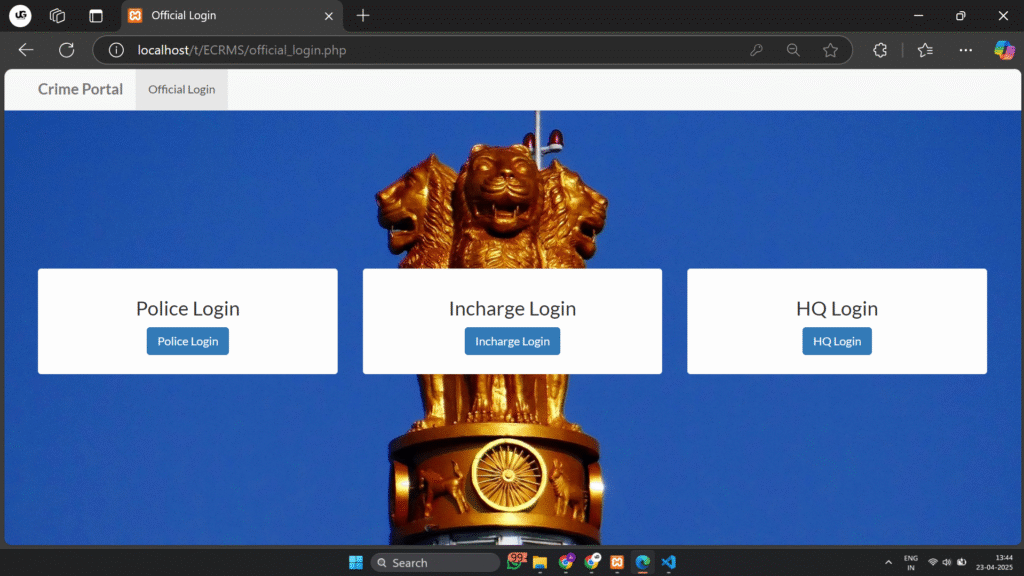1024x576 pixels.
Task: Click the blue HQ Login button
Action: click(x=837, y=341)
